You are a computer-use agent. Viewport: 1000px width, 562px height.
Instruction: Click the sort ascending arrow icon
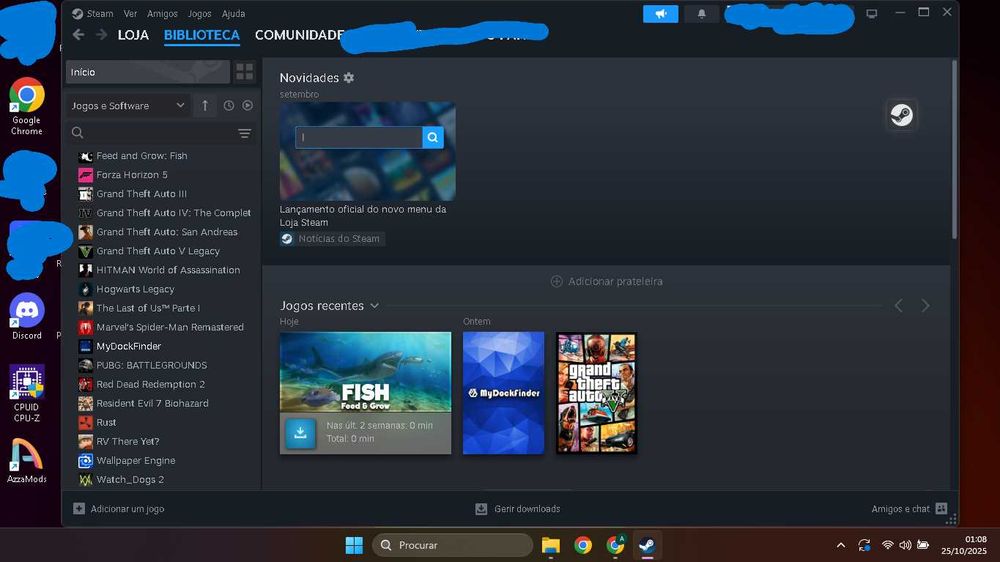205,105
